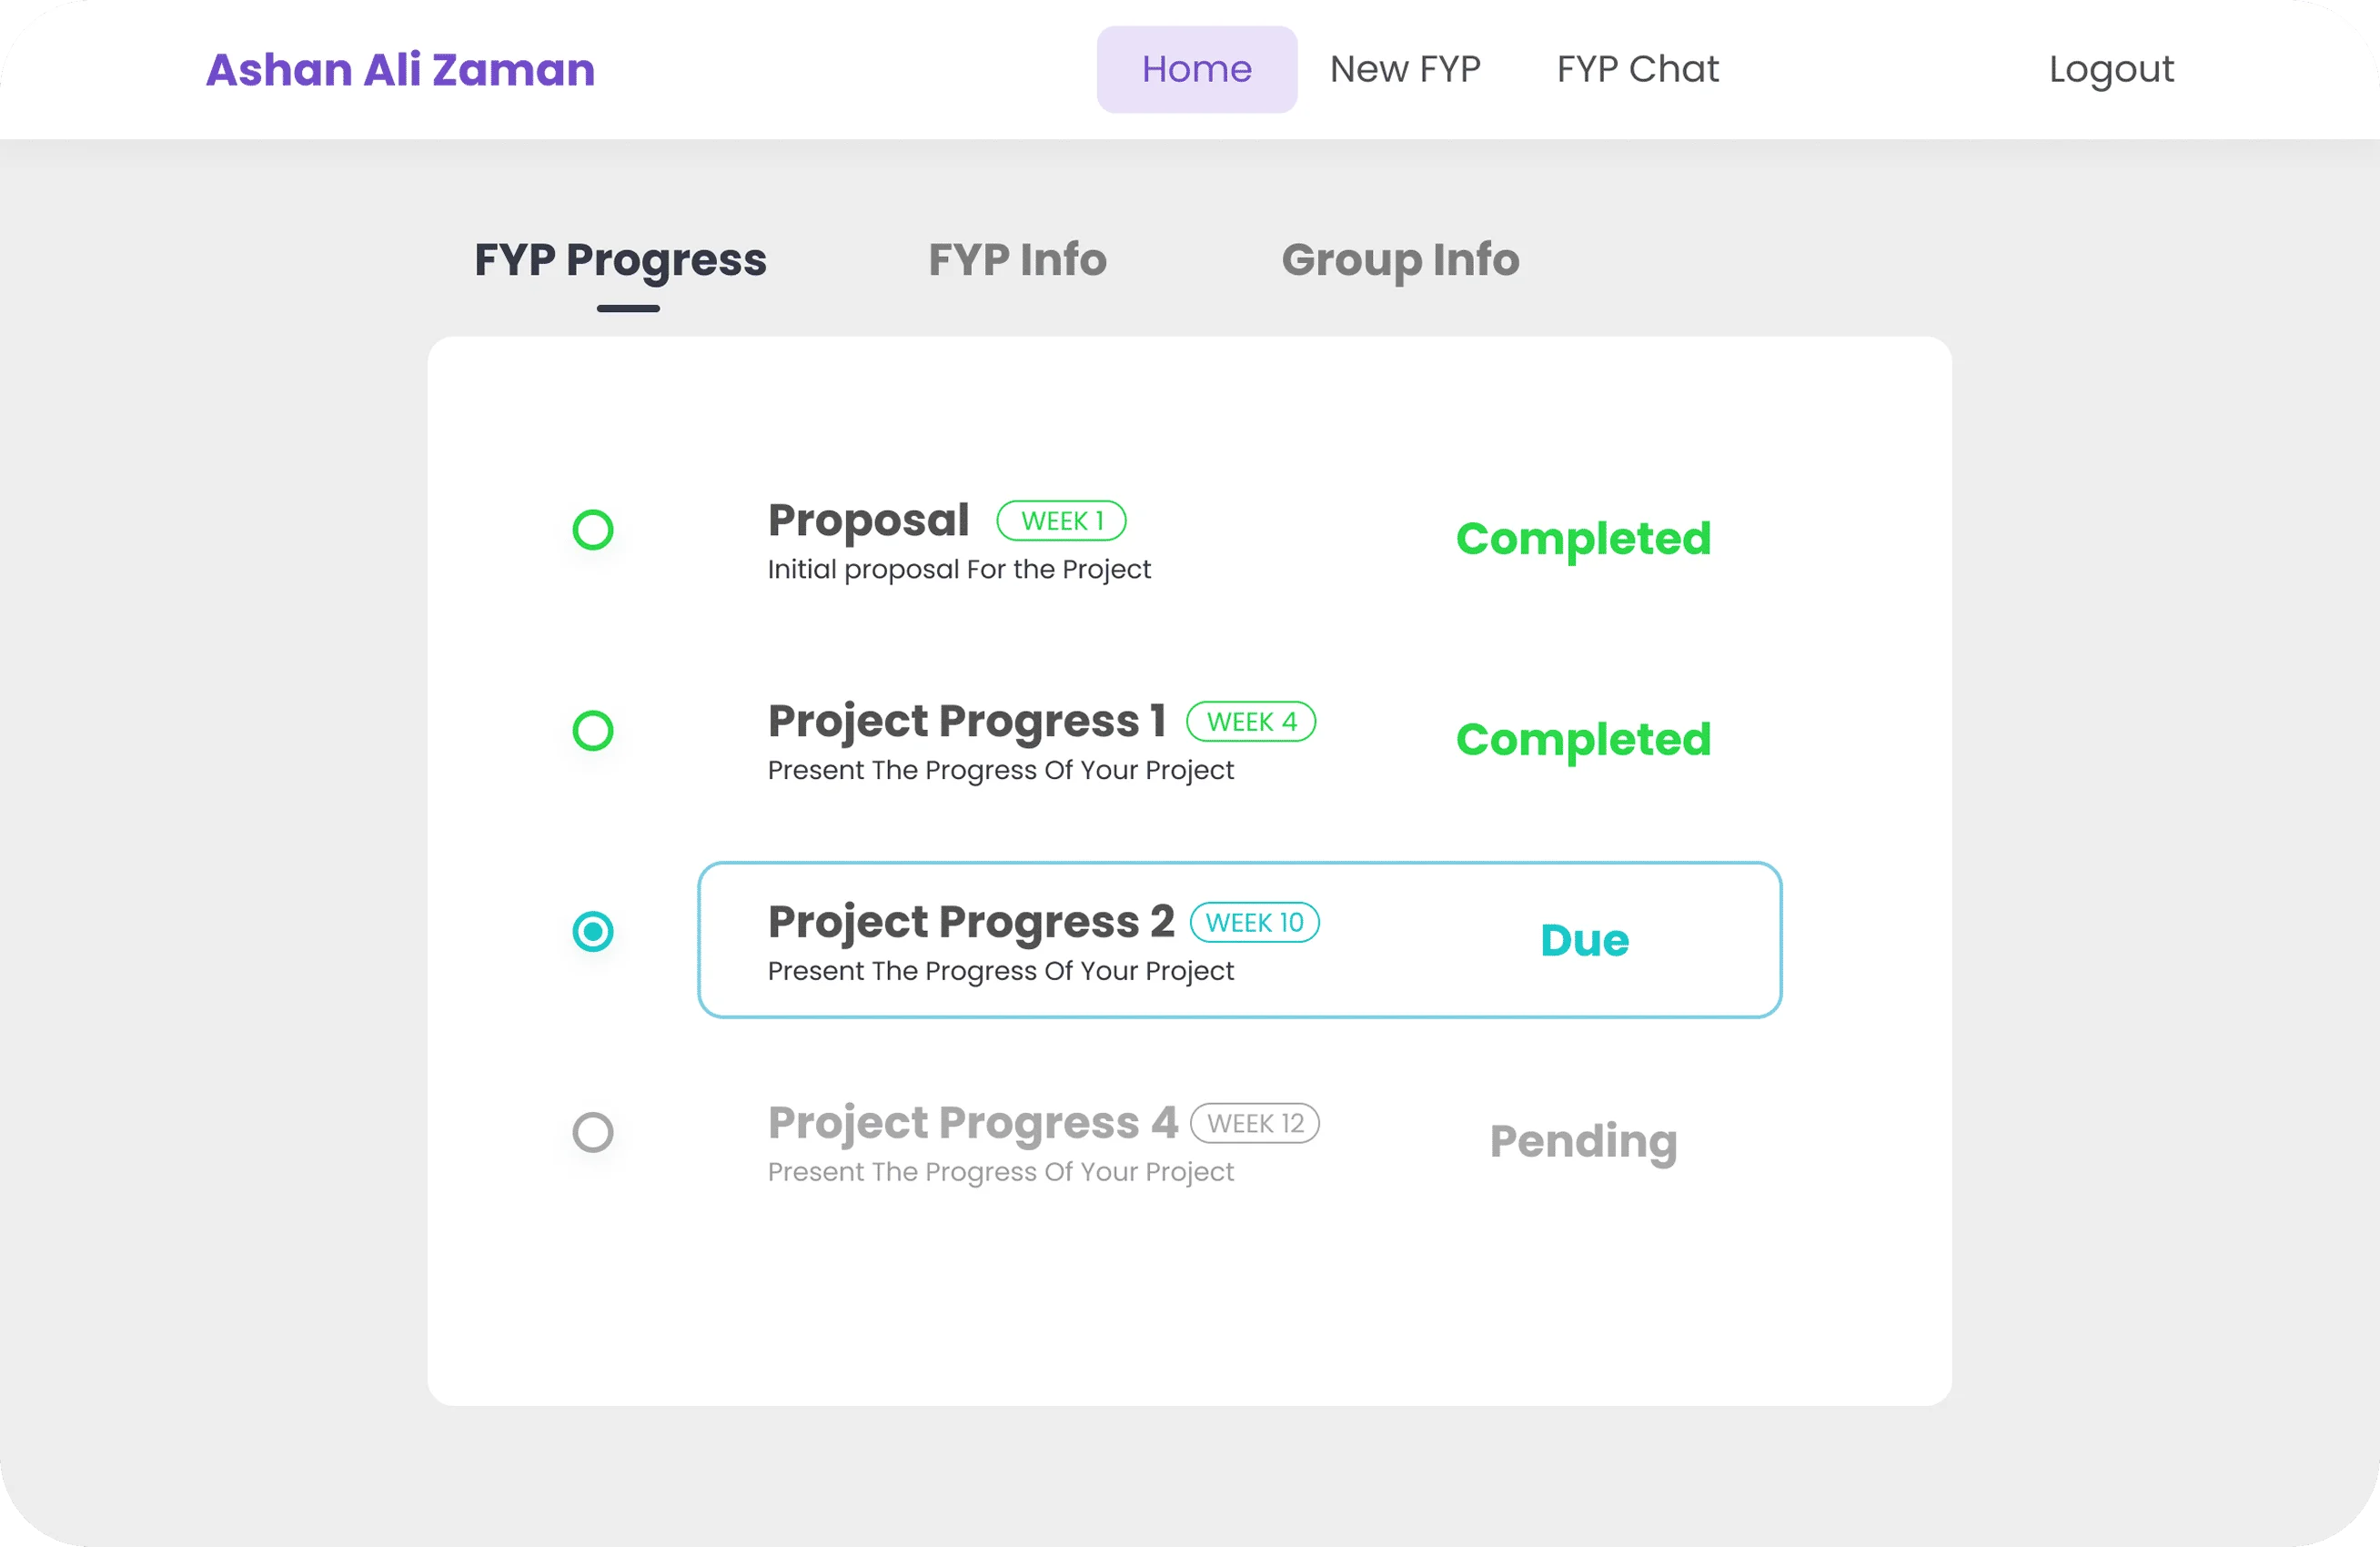Screen dimensions: 2380x1547
Task: Select the Project Progress 4 radio button
Action: (593, 1132)
